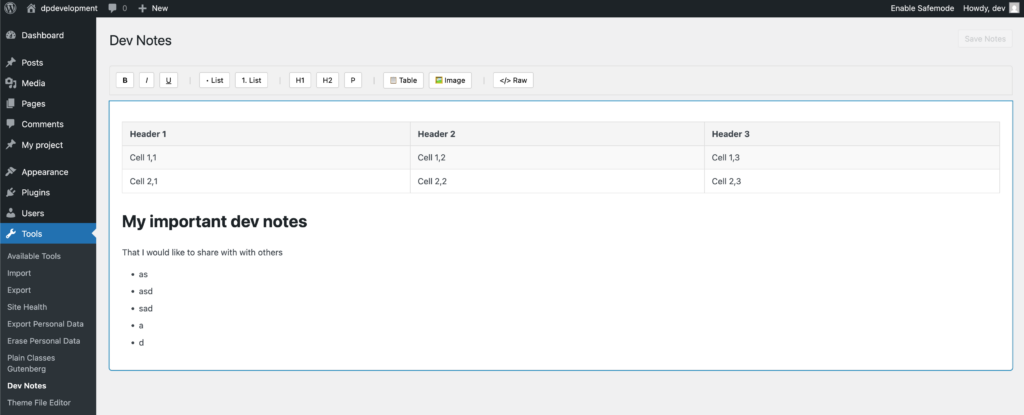Screen dimensions: 1024x415
Task: Open the Appearance menu item
Action: [48, 172]
